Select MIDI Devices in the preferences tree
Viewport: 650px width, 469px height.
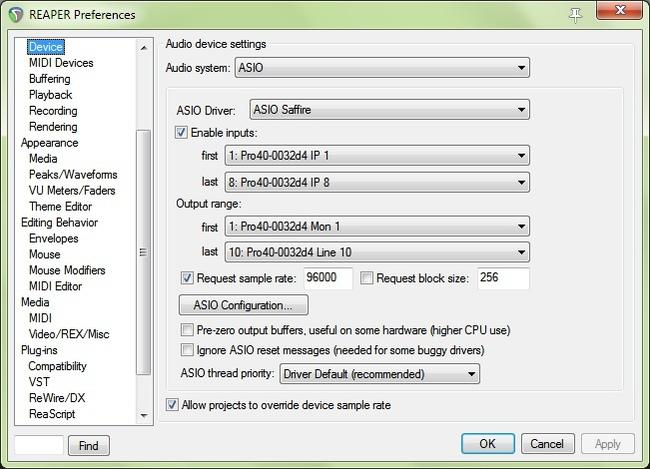61,63
